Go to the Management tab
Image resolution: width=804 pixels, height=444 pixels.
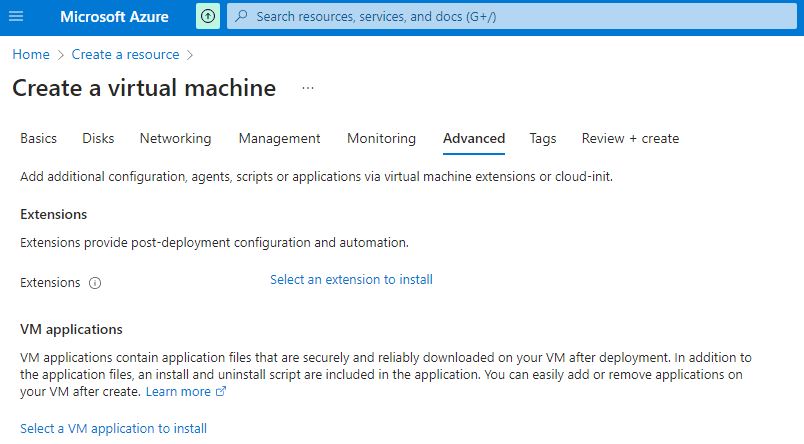(279, 139)
